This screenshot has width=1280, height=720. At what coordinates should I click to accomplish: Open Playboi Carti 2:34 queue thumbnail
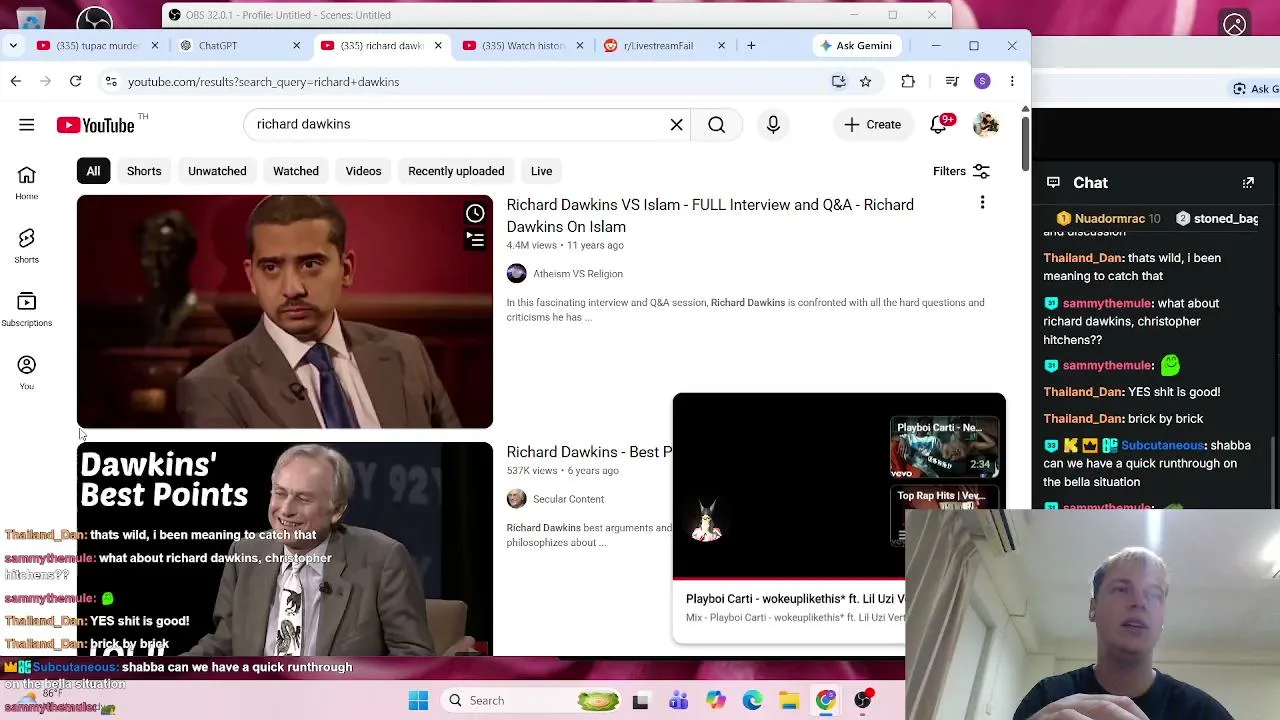[945, 447]
